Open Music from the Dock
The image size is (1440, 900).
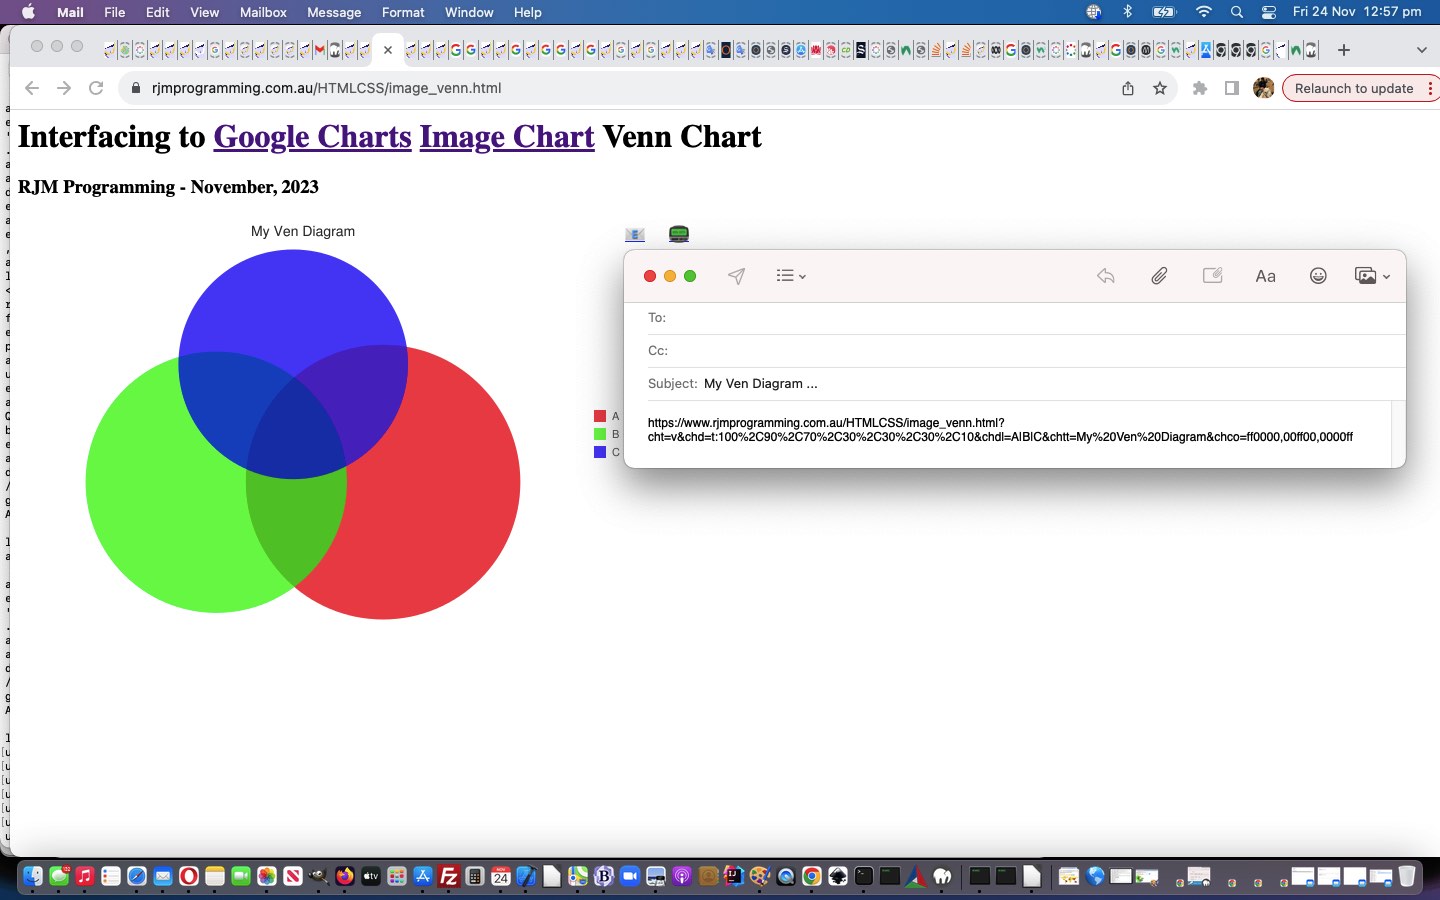(x=85, y=877)
